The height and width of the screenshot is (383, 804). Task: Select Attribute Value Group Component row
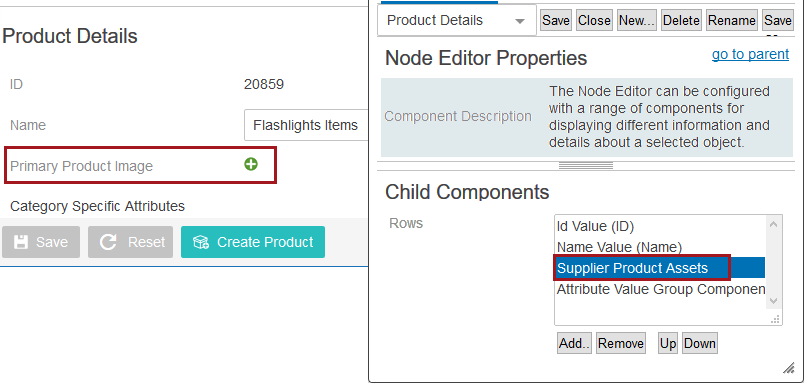660,289
